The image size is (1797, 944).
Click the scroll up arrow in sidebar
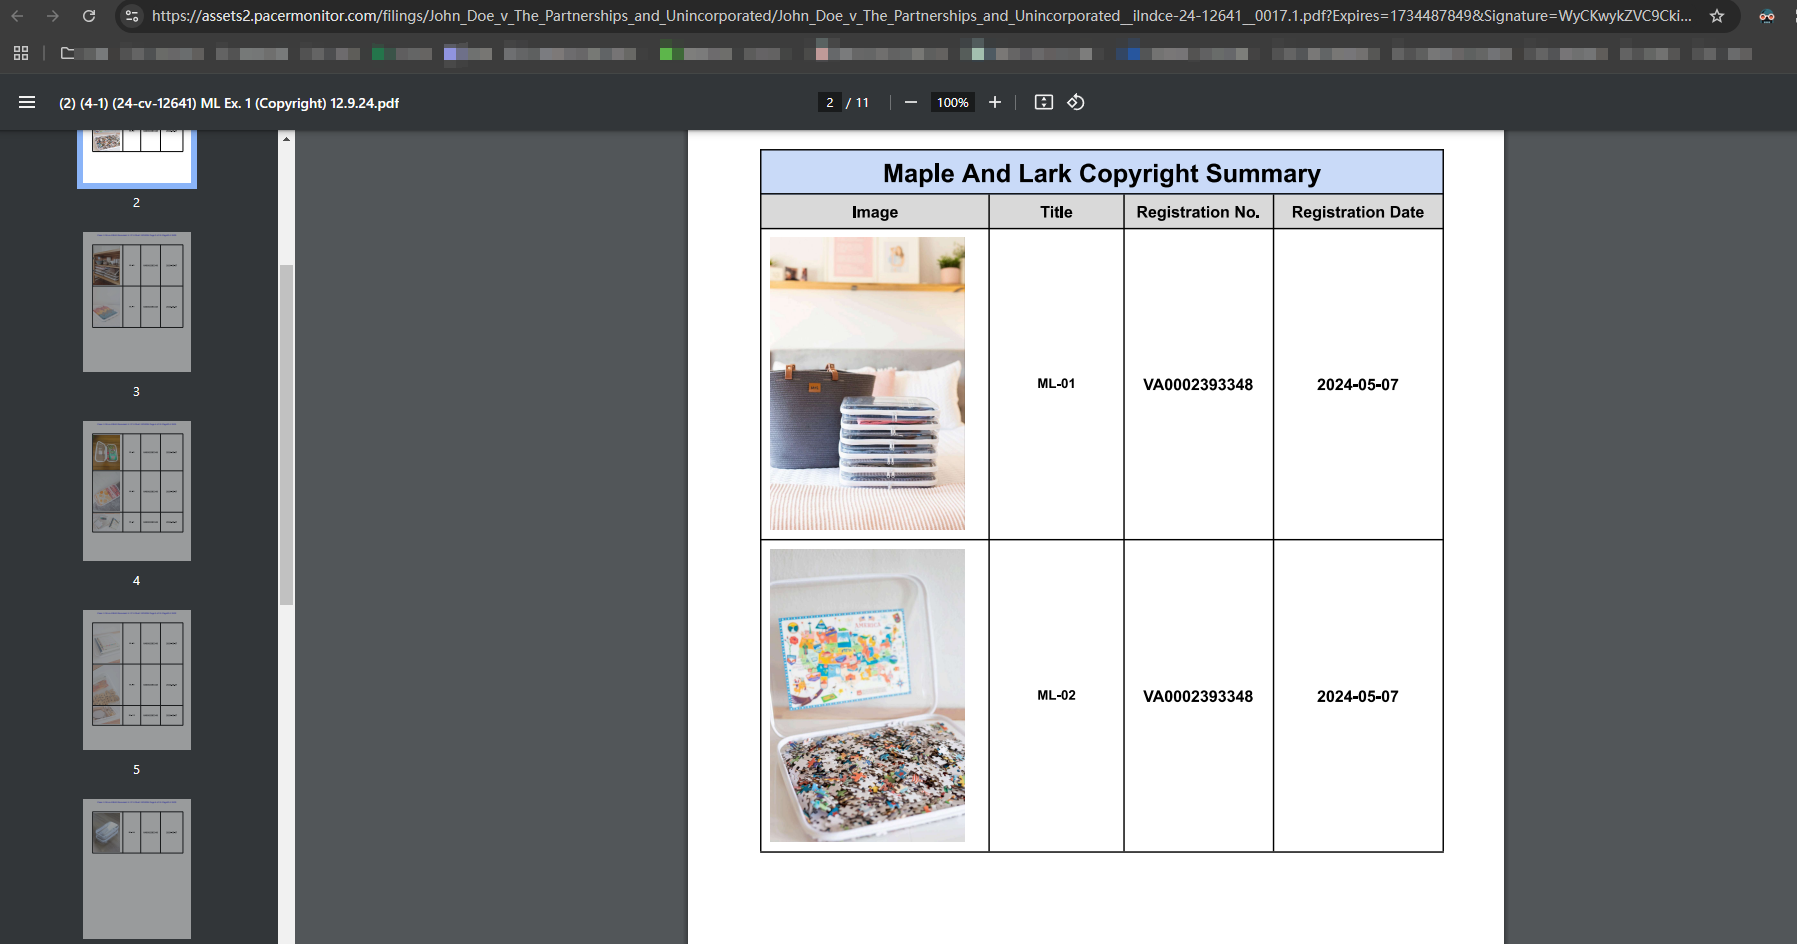[286, 139]
